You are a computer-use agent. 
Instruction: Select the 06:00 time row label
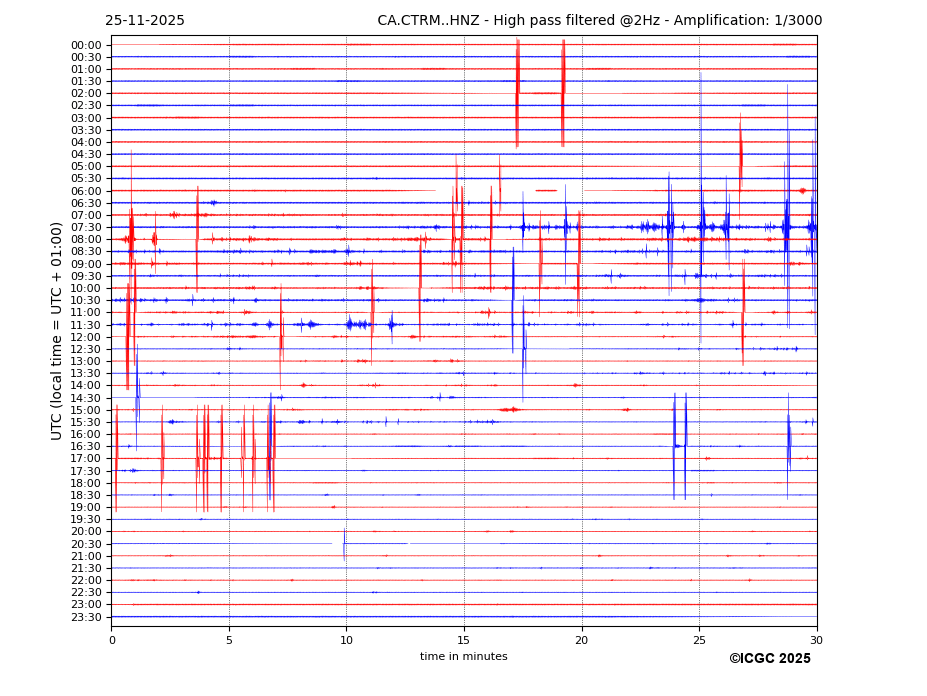click(86, 191)
